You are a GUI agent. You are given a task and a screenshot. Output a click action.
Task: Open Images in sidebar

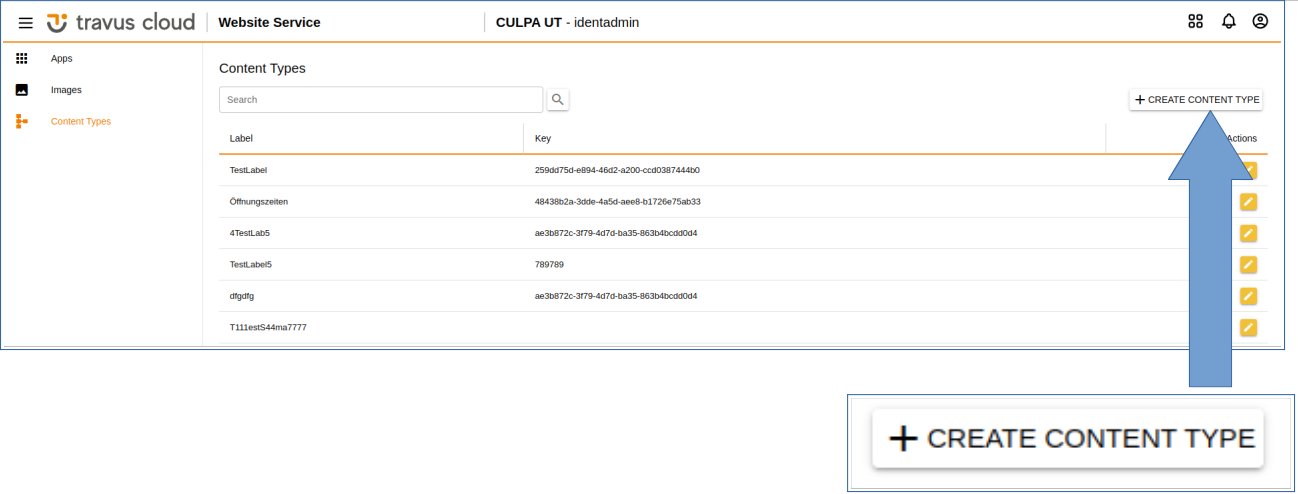[66, 90]
